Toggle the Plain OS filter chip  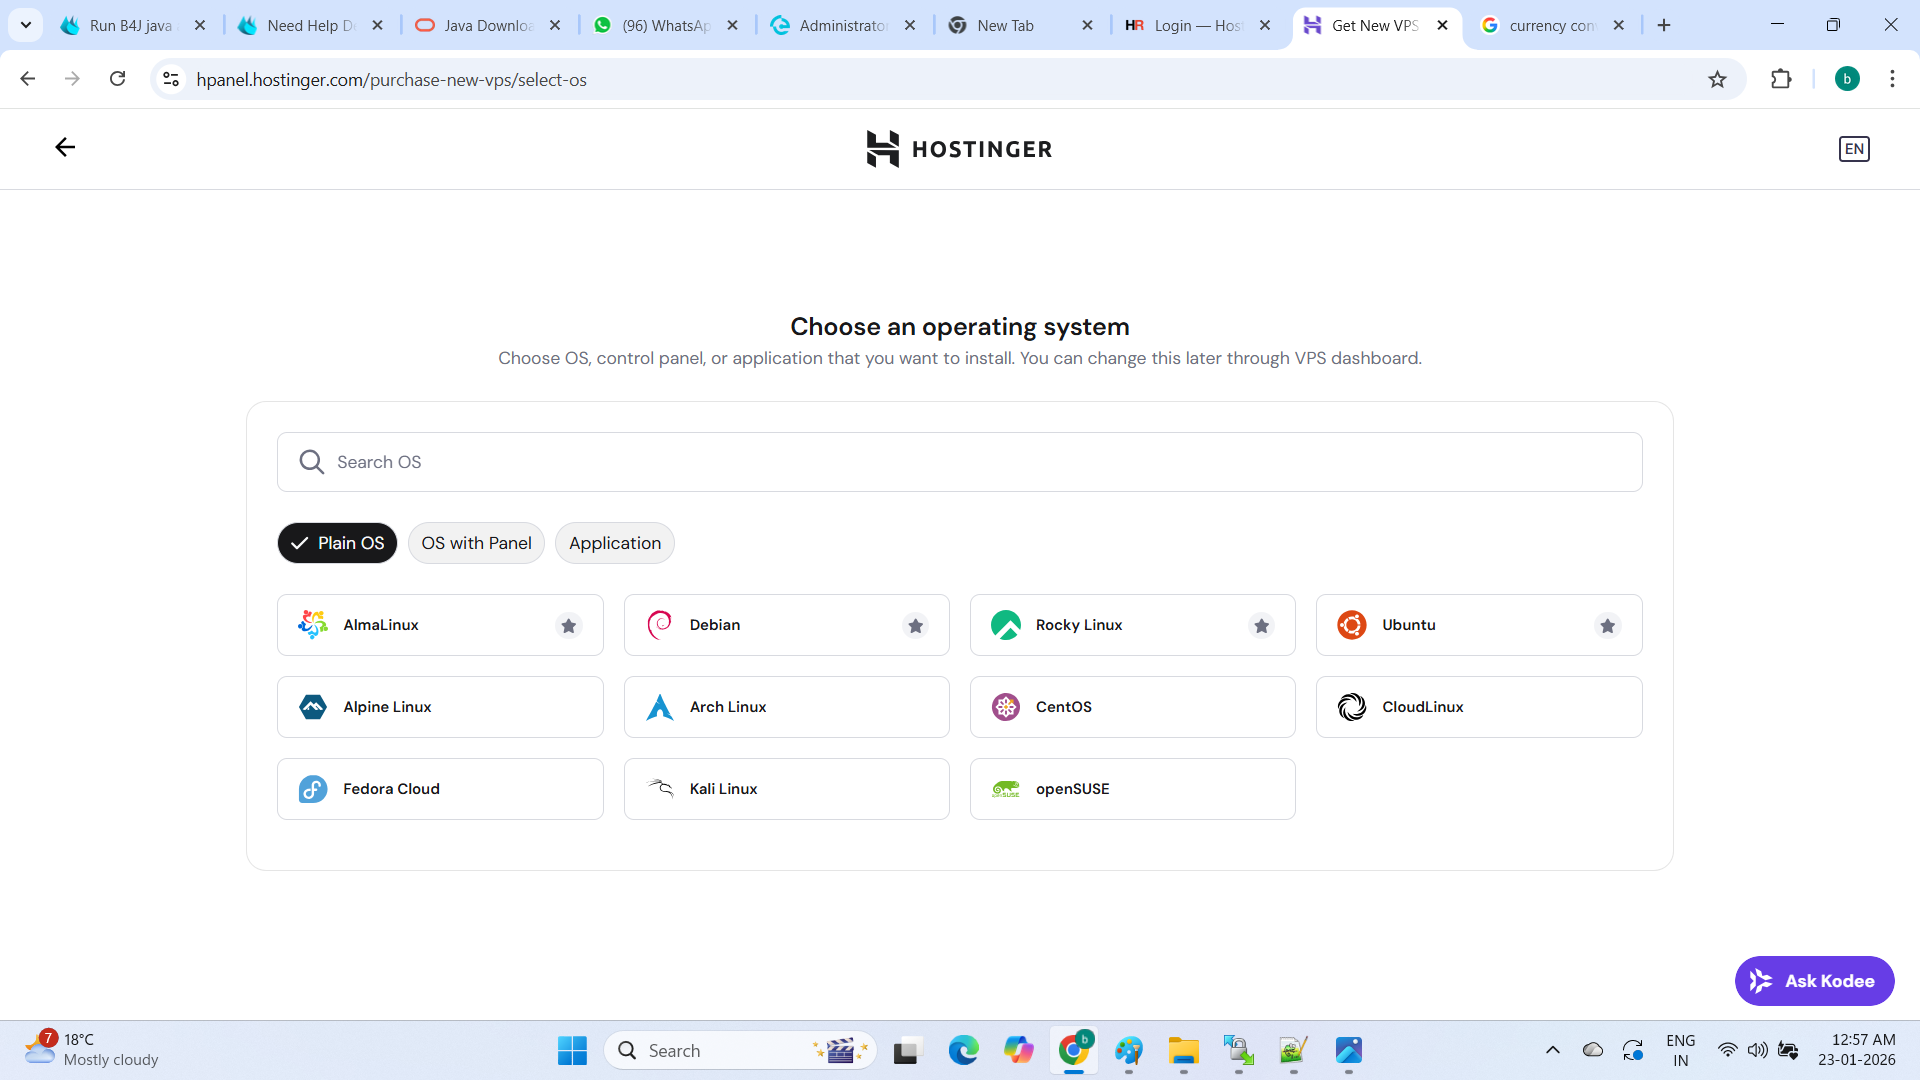coord(337,543)
